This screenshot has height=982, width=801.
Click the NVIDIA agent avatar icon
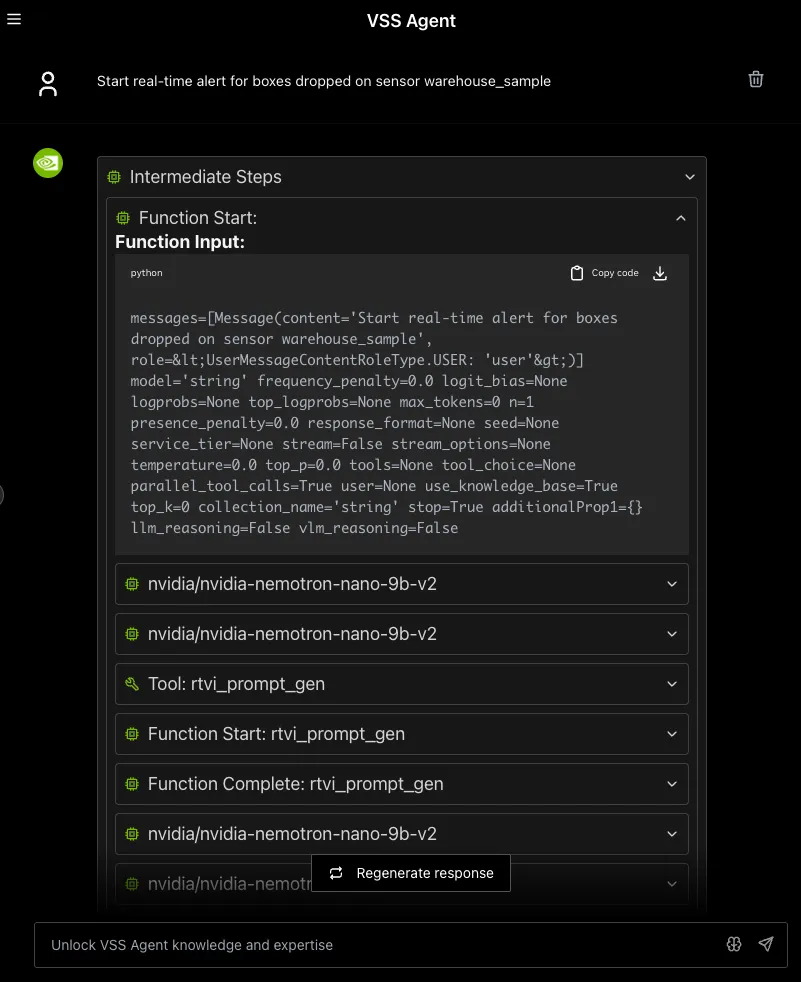[48, 163]
